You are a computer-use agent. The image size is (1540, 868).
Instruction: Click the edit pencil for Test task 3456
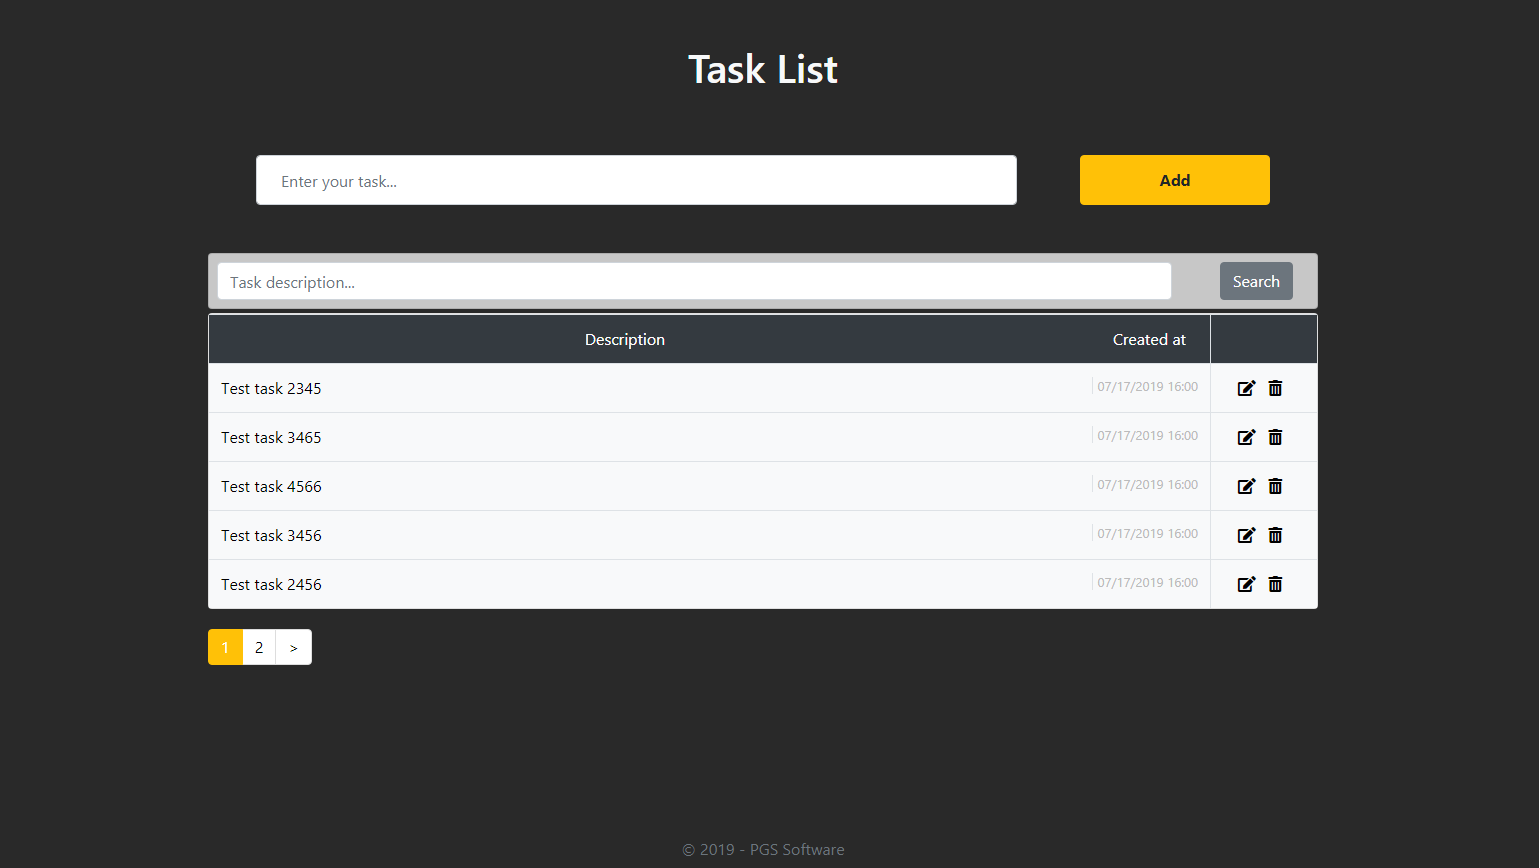click(1246, 535)
